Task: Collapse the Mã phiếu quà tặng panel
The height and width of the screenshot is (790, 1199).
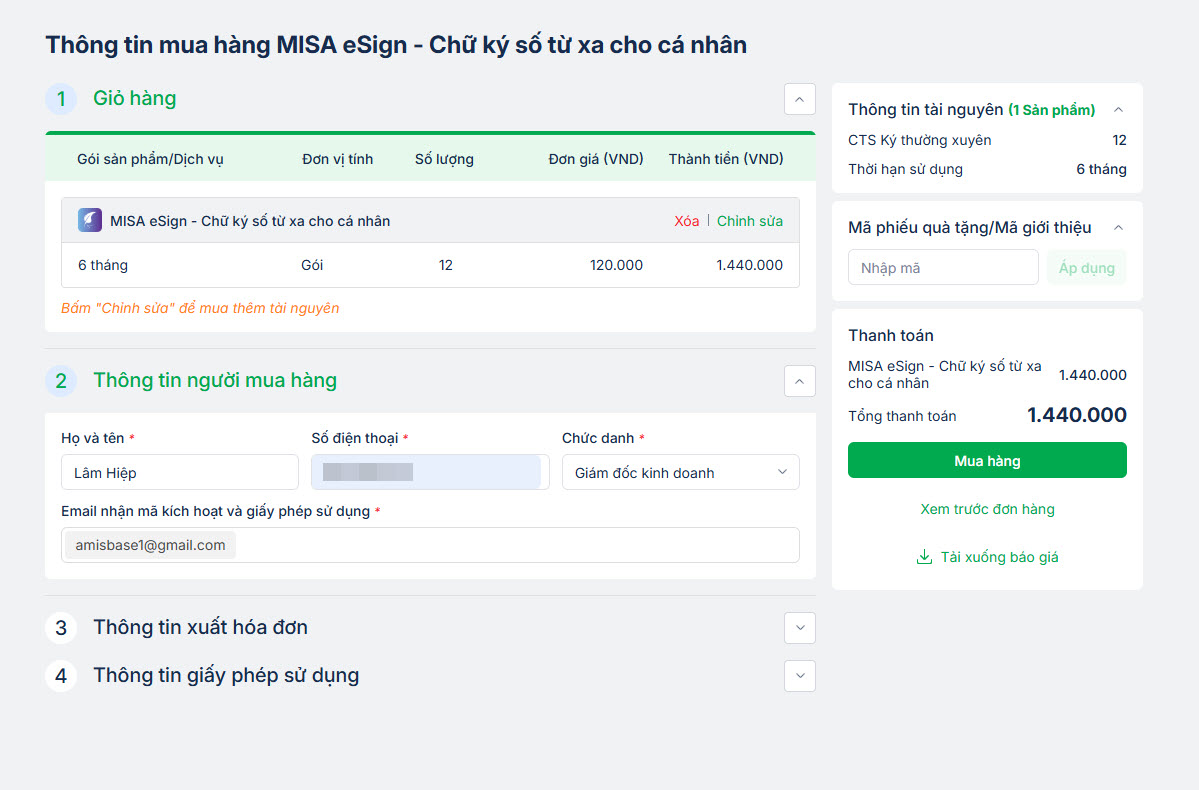Action: tap(1118, 228)
